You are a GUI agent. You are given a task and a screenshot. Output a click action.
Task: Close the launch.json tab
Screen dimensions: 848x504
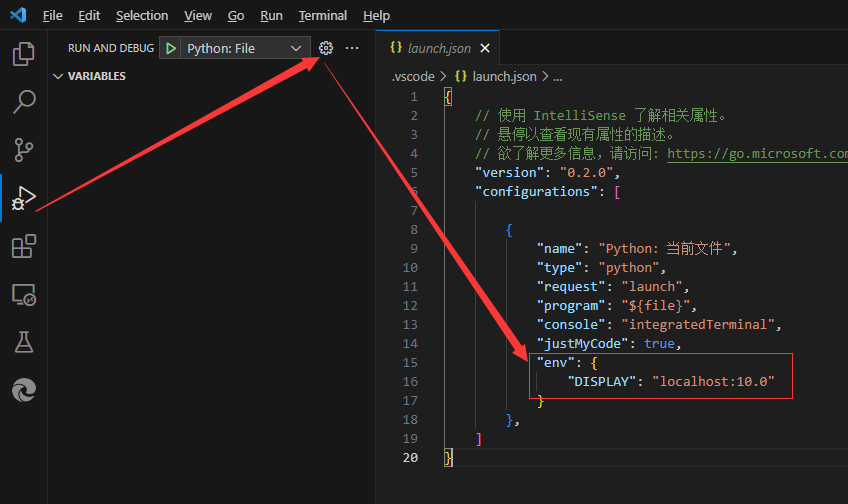pos(485,48)
